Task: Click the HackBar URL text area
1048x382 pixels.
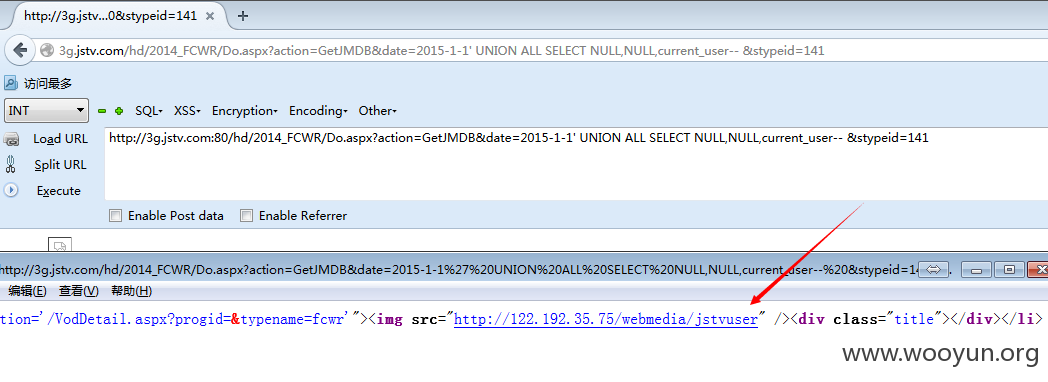Action: click(x=576, y=164)
